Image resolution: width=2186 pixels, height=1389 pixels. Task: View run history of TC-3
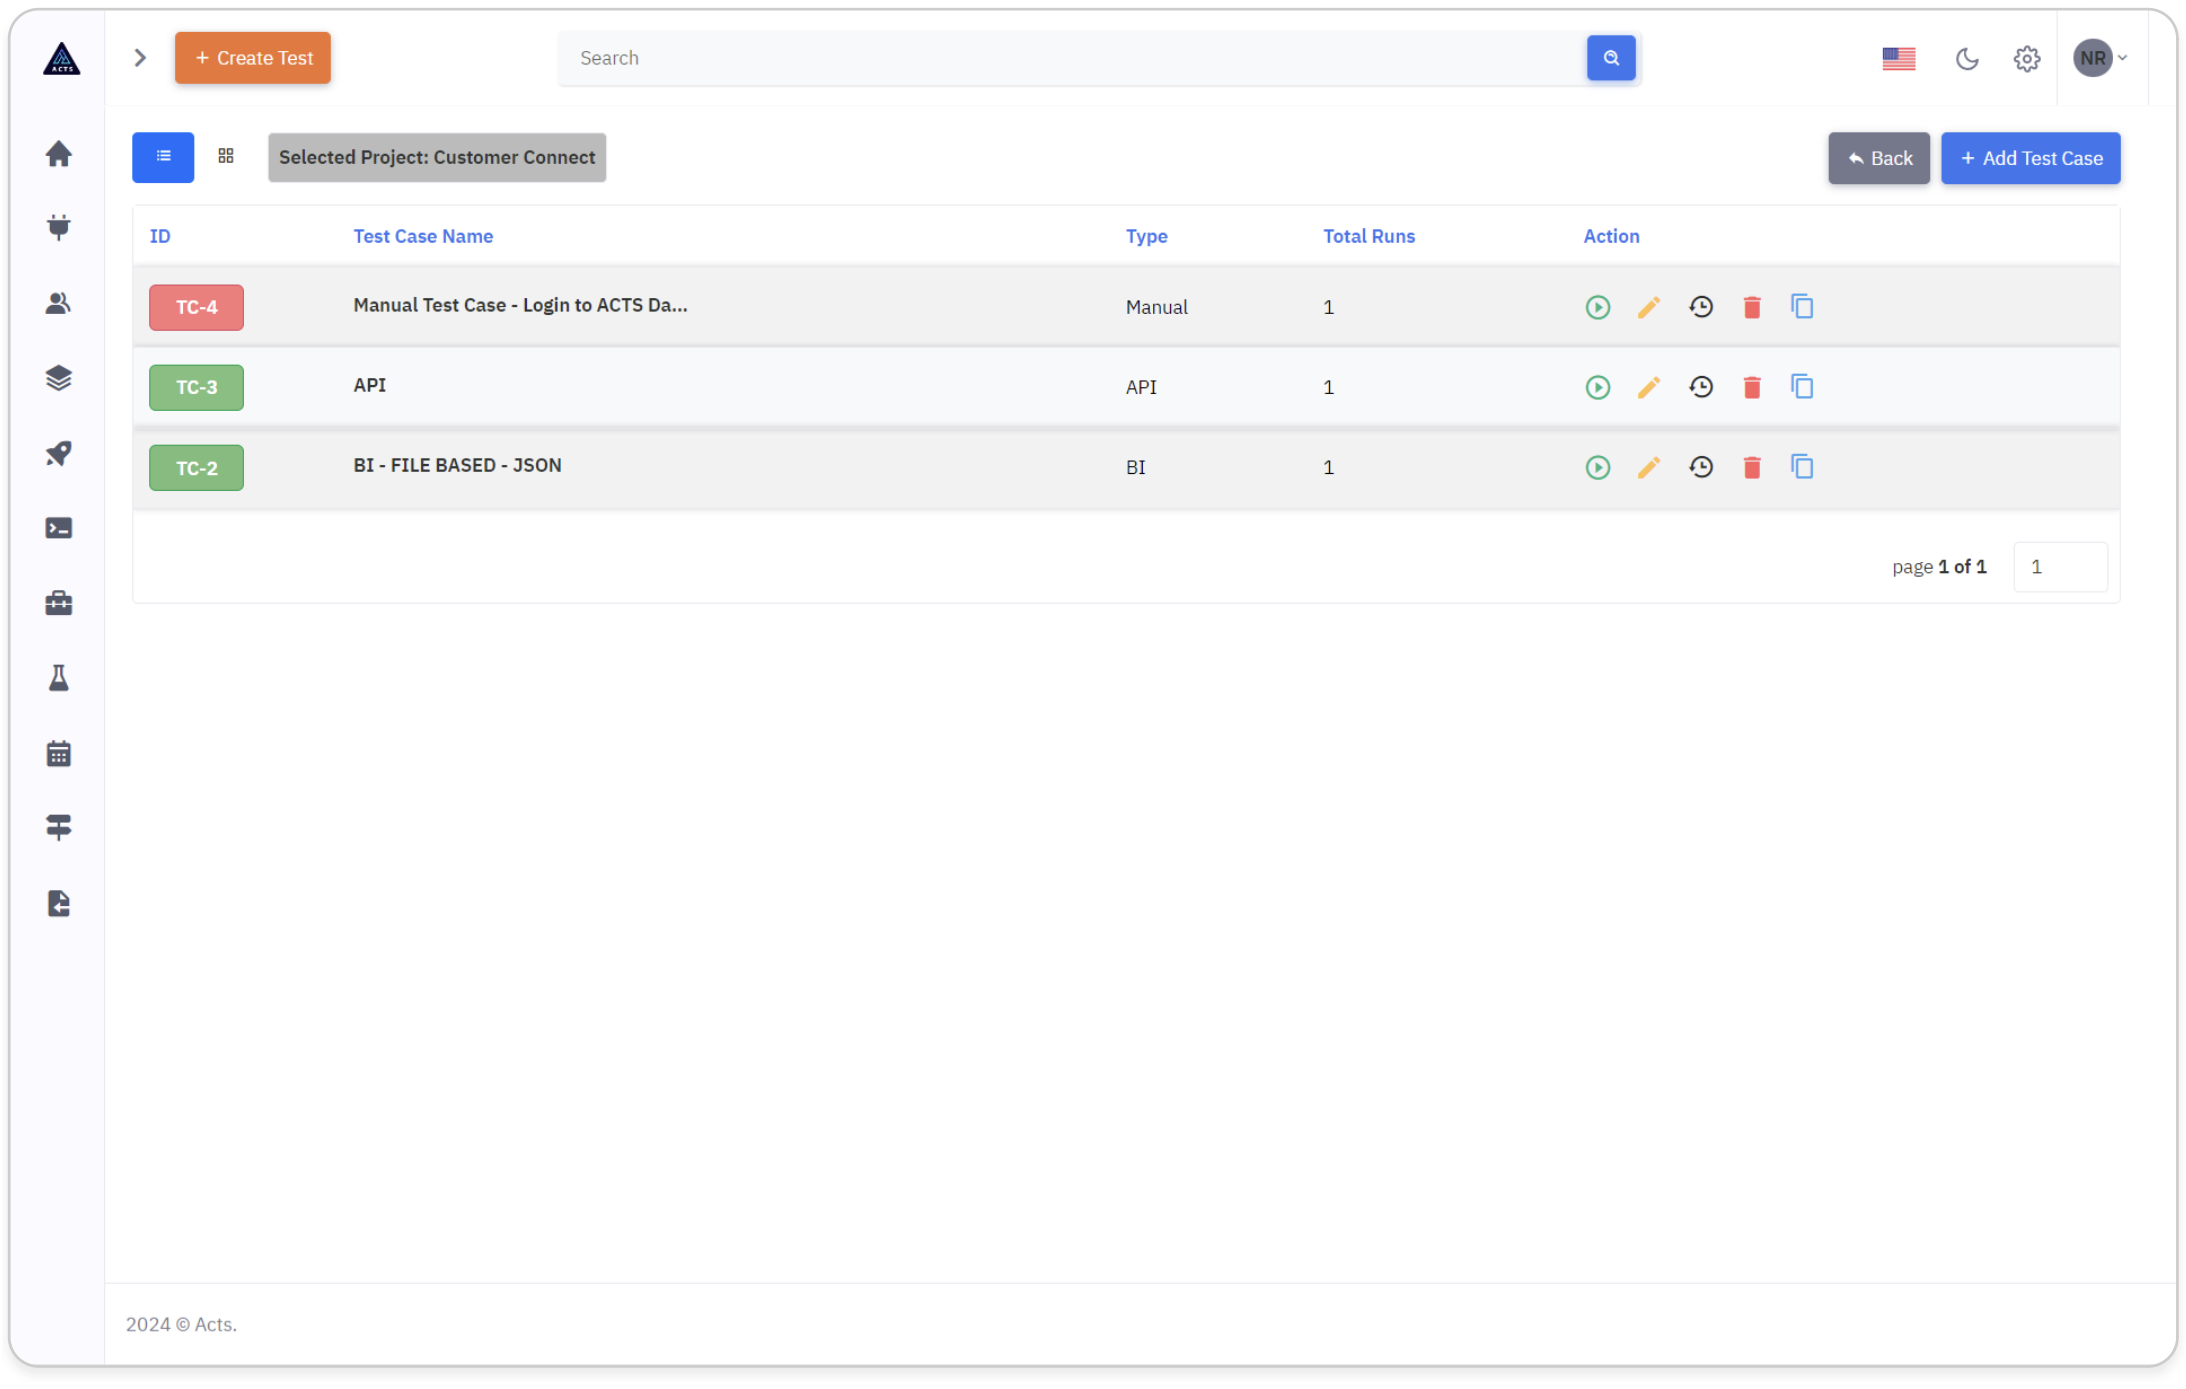point(1700,387)
